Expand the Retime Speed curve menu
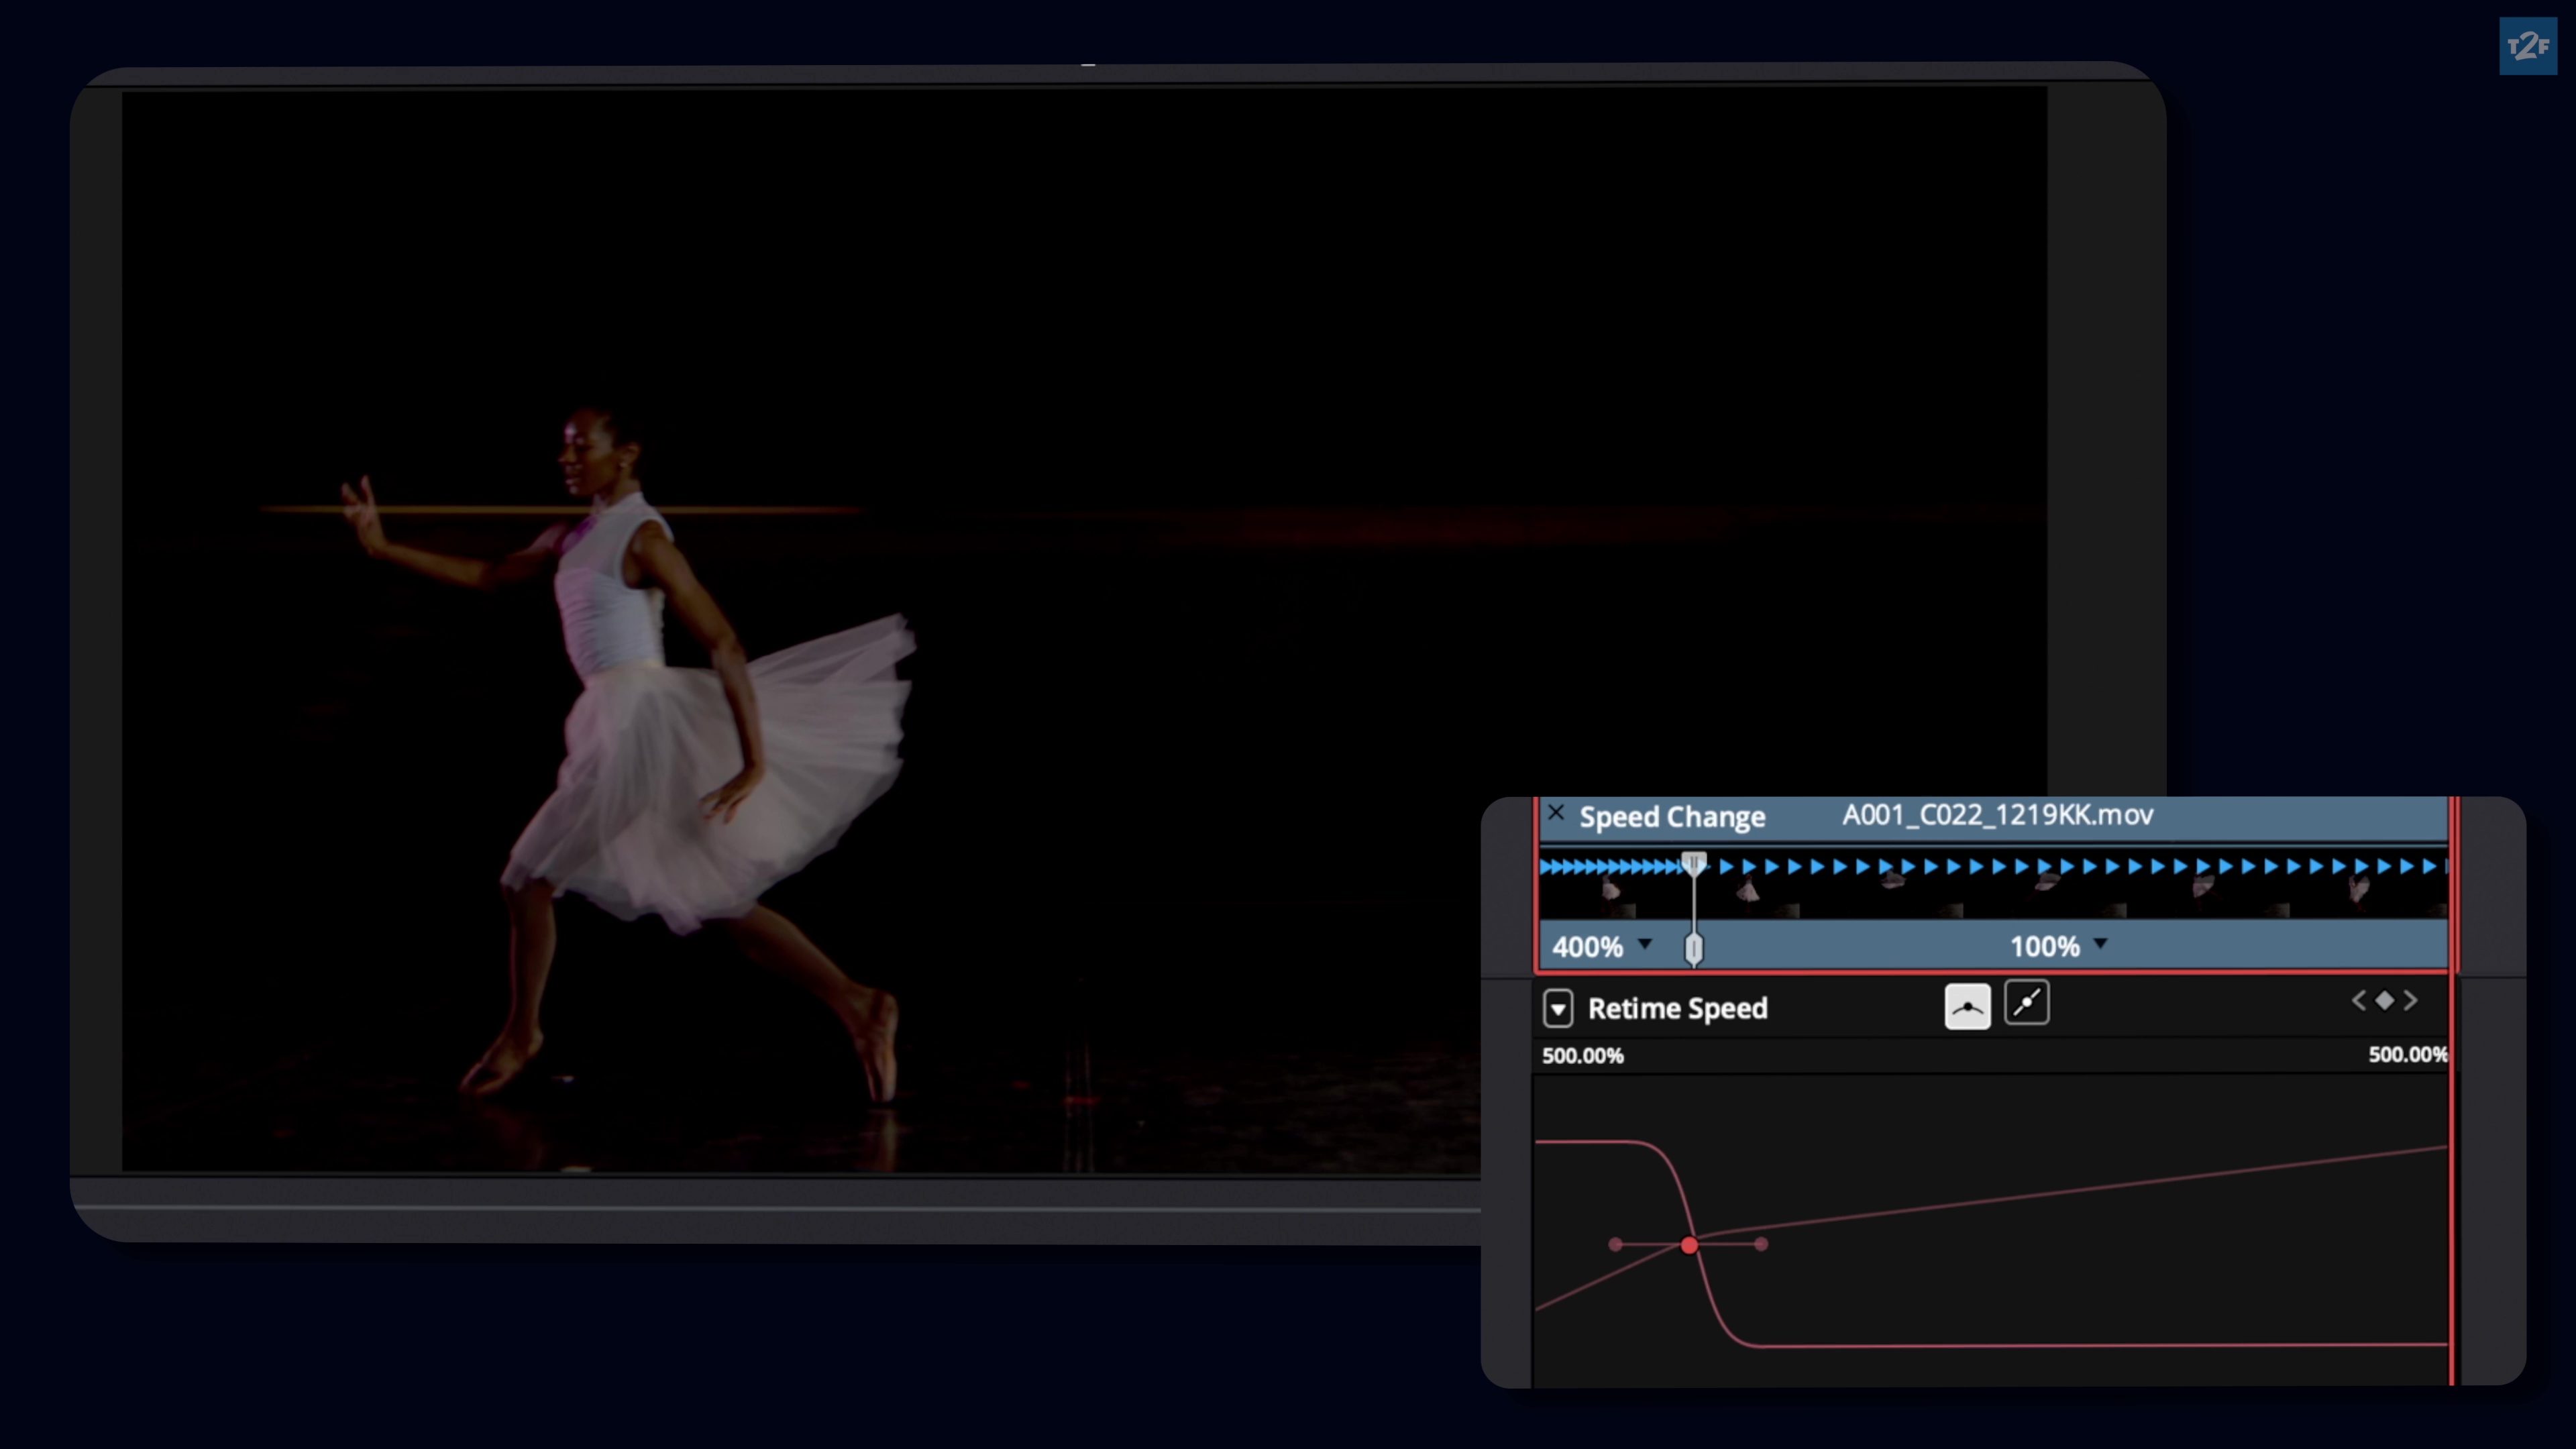This screenshot has width=2576, height=1449. pos(1558,1008)
